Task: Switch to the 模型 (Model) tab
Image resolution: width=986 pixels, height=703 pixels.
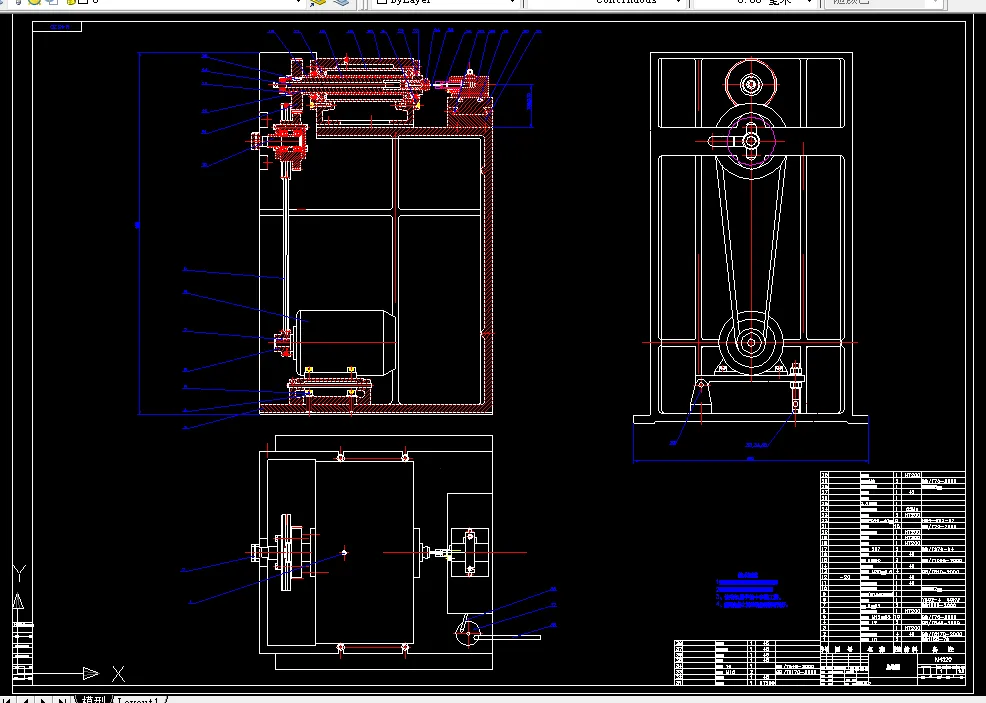Action: pos(93,699)
